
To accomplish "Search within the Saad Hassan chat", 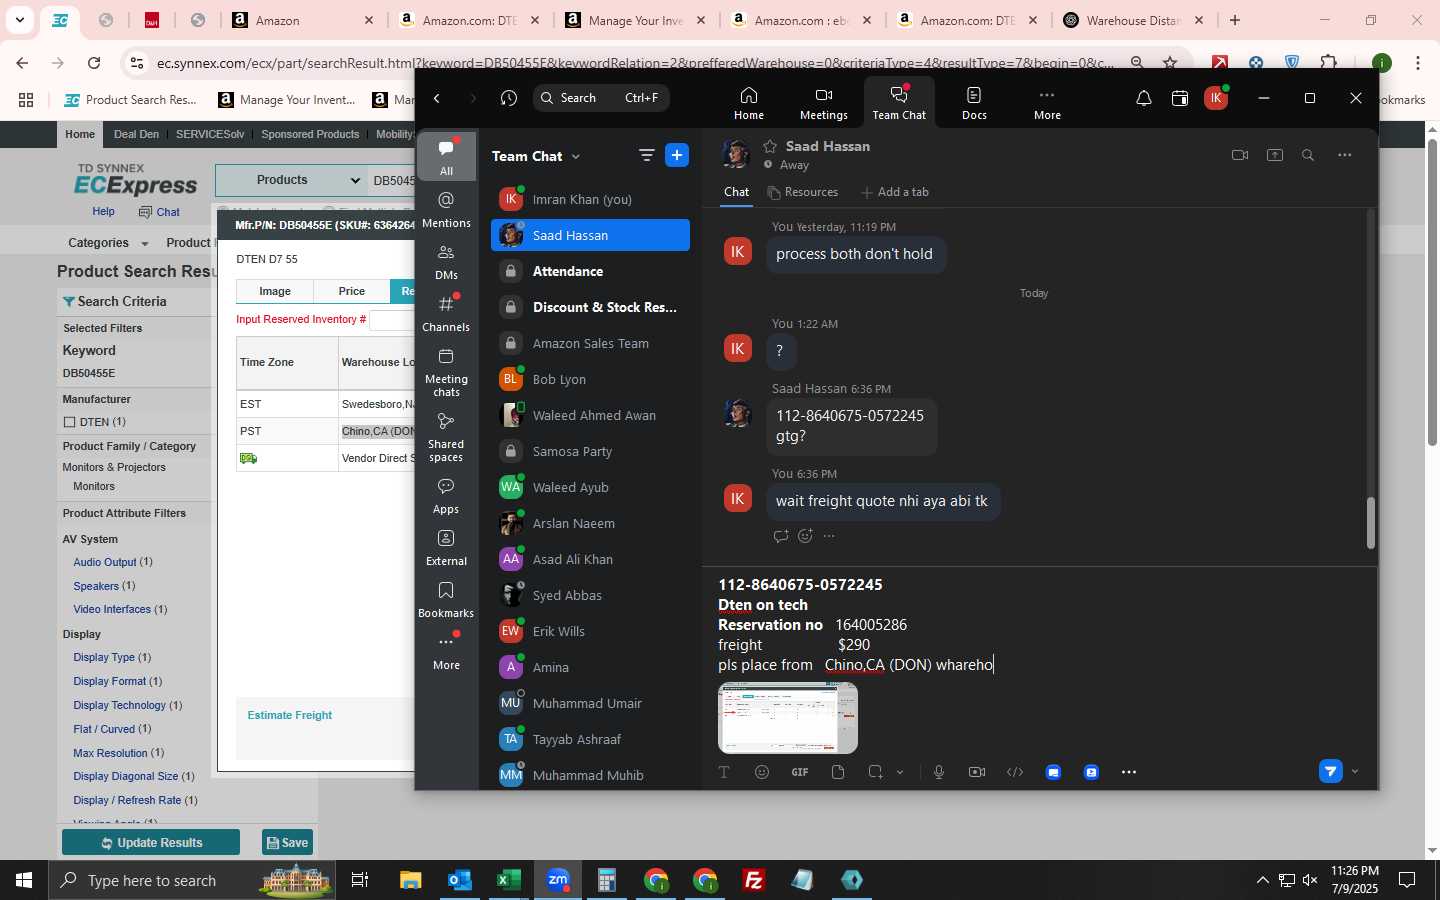I will pyautogui.click(x=1308, y=155).
